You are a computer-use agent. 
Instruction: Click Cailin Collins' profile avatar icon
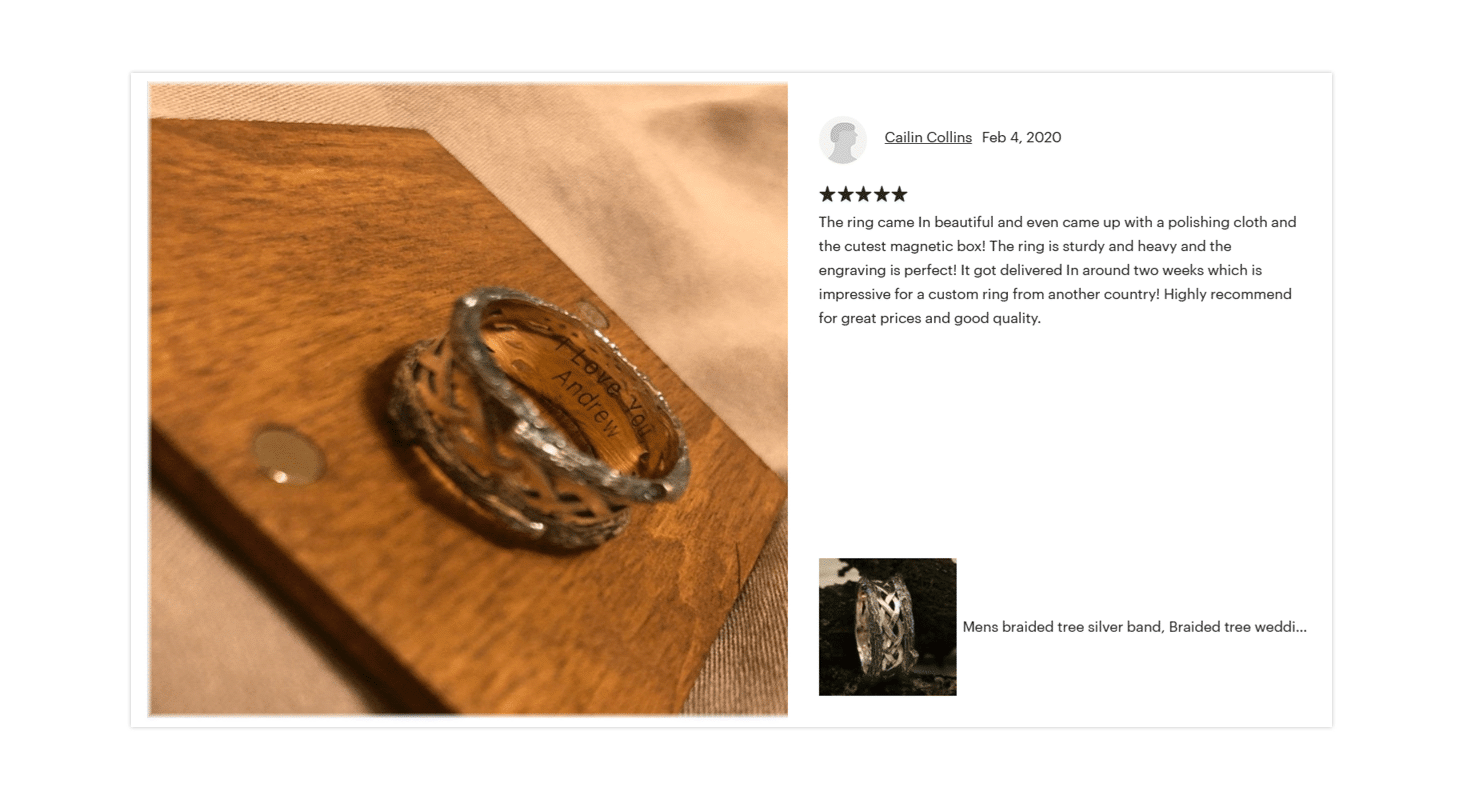843,139
